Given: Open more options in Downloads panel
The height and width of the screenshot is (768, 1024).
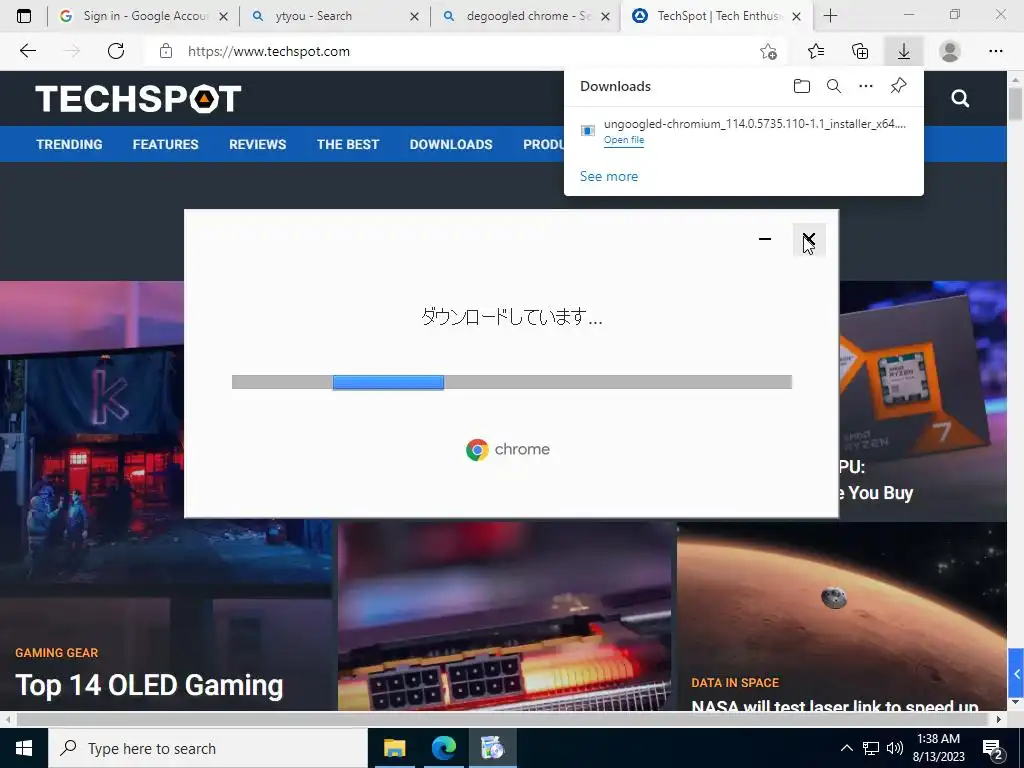Looking at the screenshot, I should coord(866,86).
